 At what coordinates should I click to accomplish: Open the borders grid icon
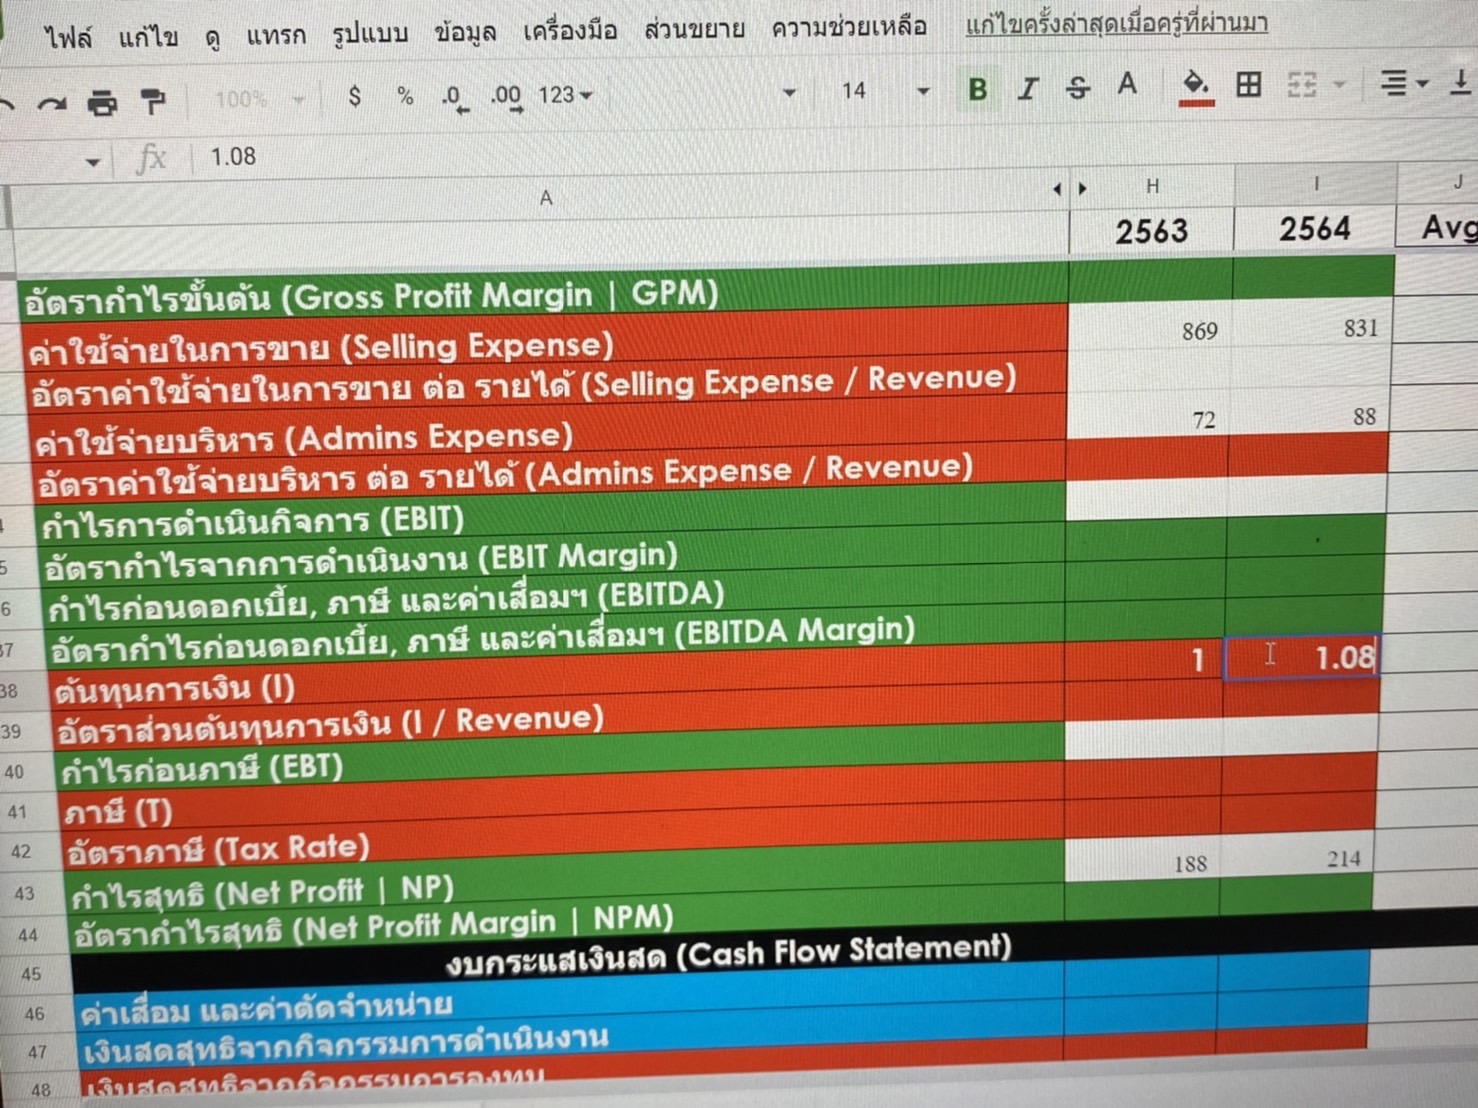[1248, 85]
